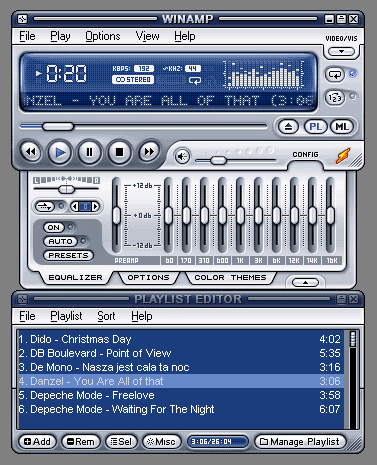Click the scrolling song title display
This screenshot has width=377, height=465.
click(169, 100)
